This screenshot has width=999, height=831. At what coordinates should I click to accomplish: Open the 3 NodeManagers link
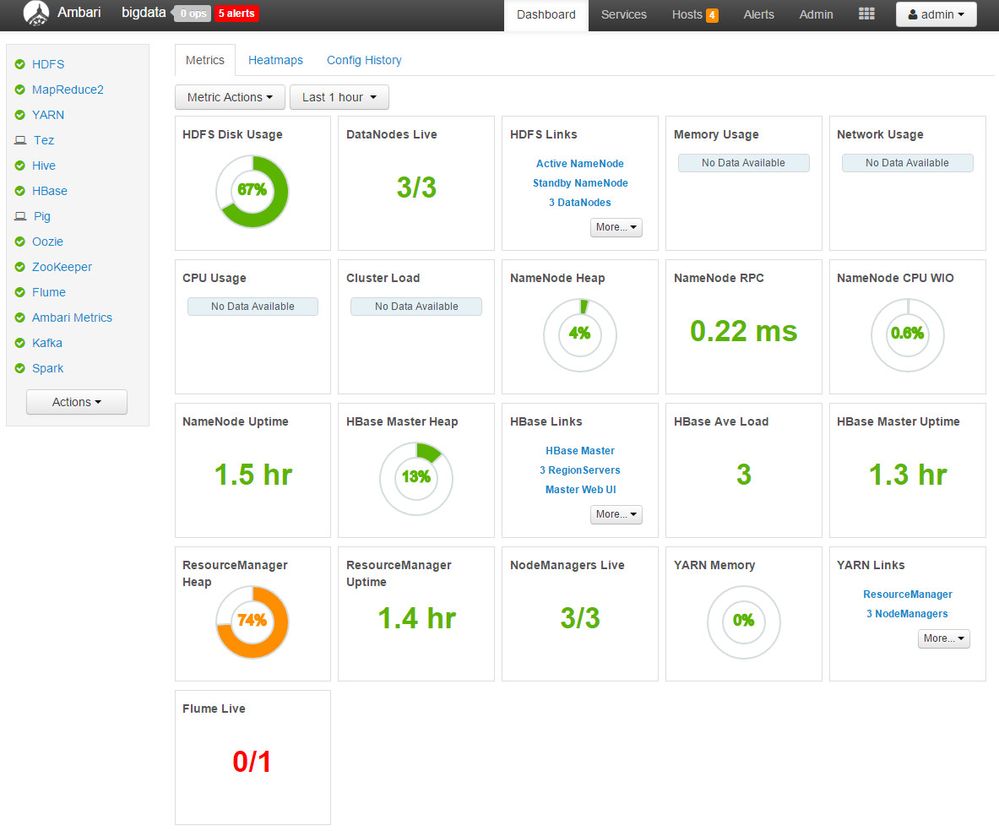coord(907,614)
